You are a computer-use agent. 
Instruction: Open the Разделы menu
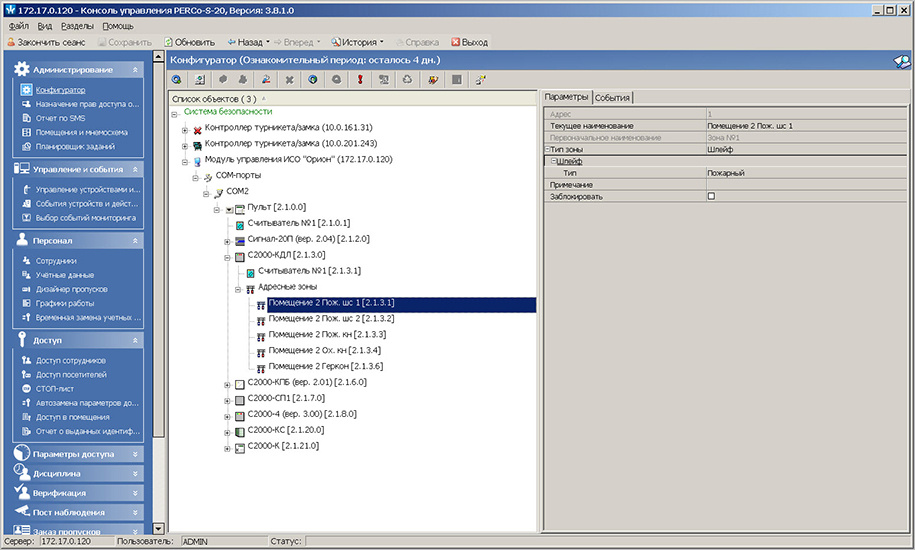78,25
